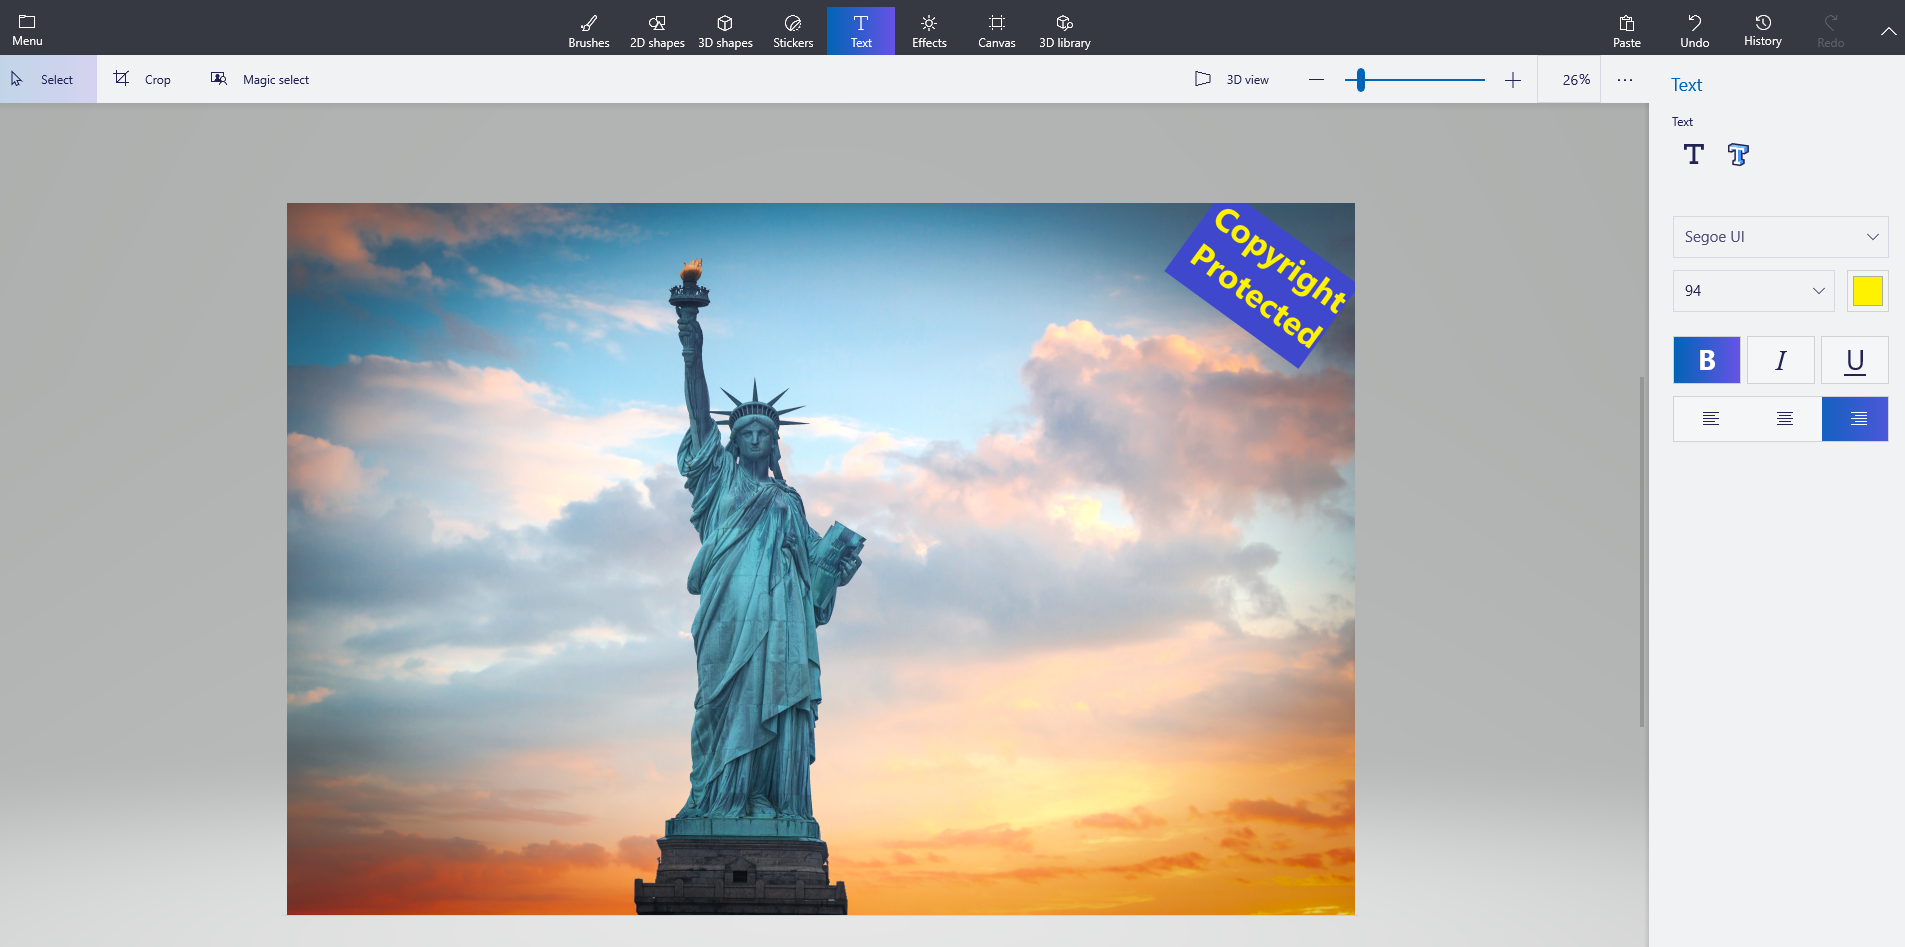Open the Canvas tab
This screenshot has width=1905, height=947.
(997, 31)
